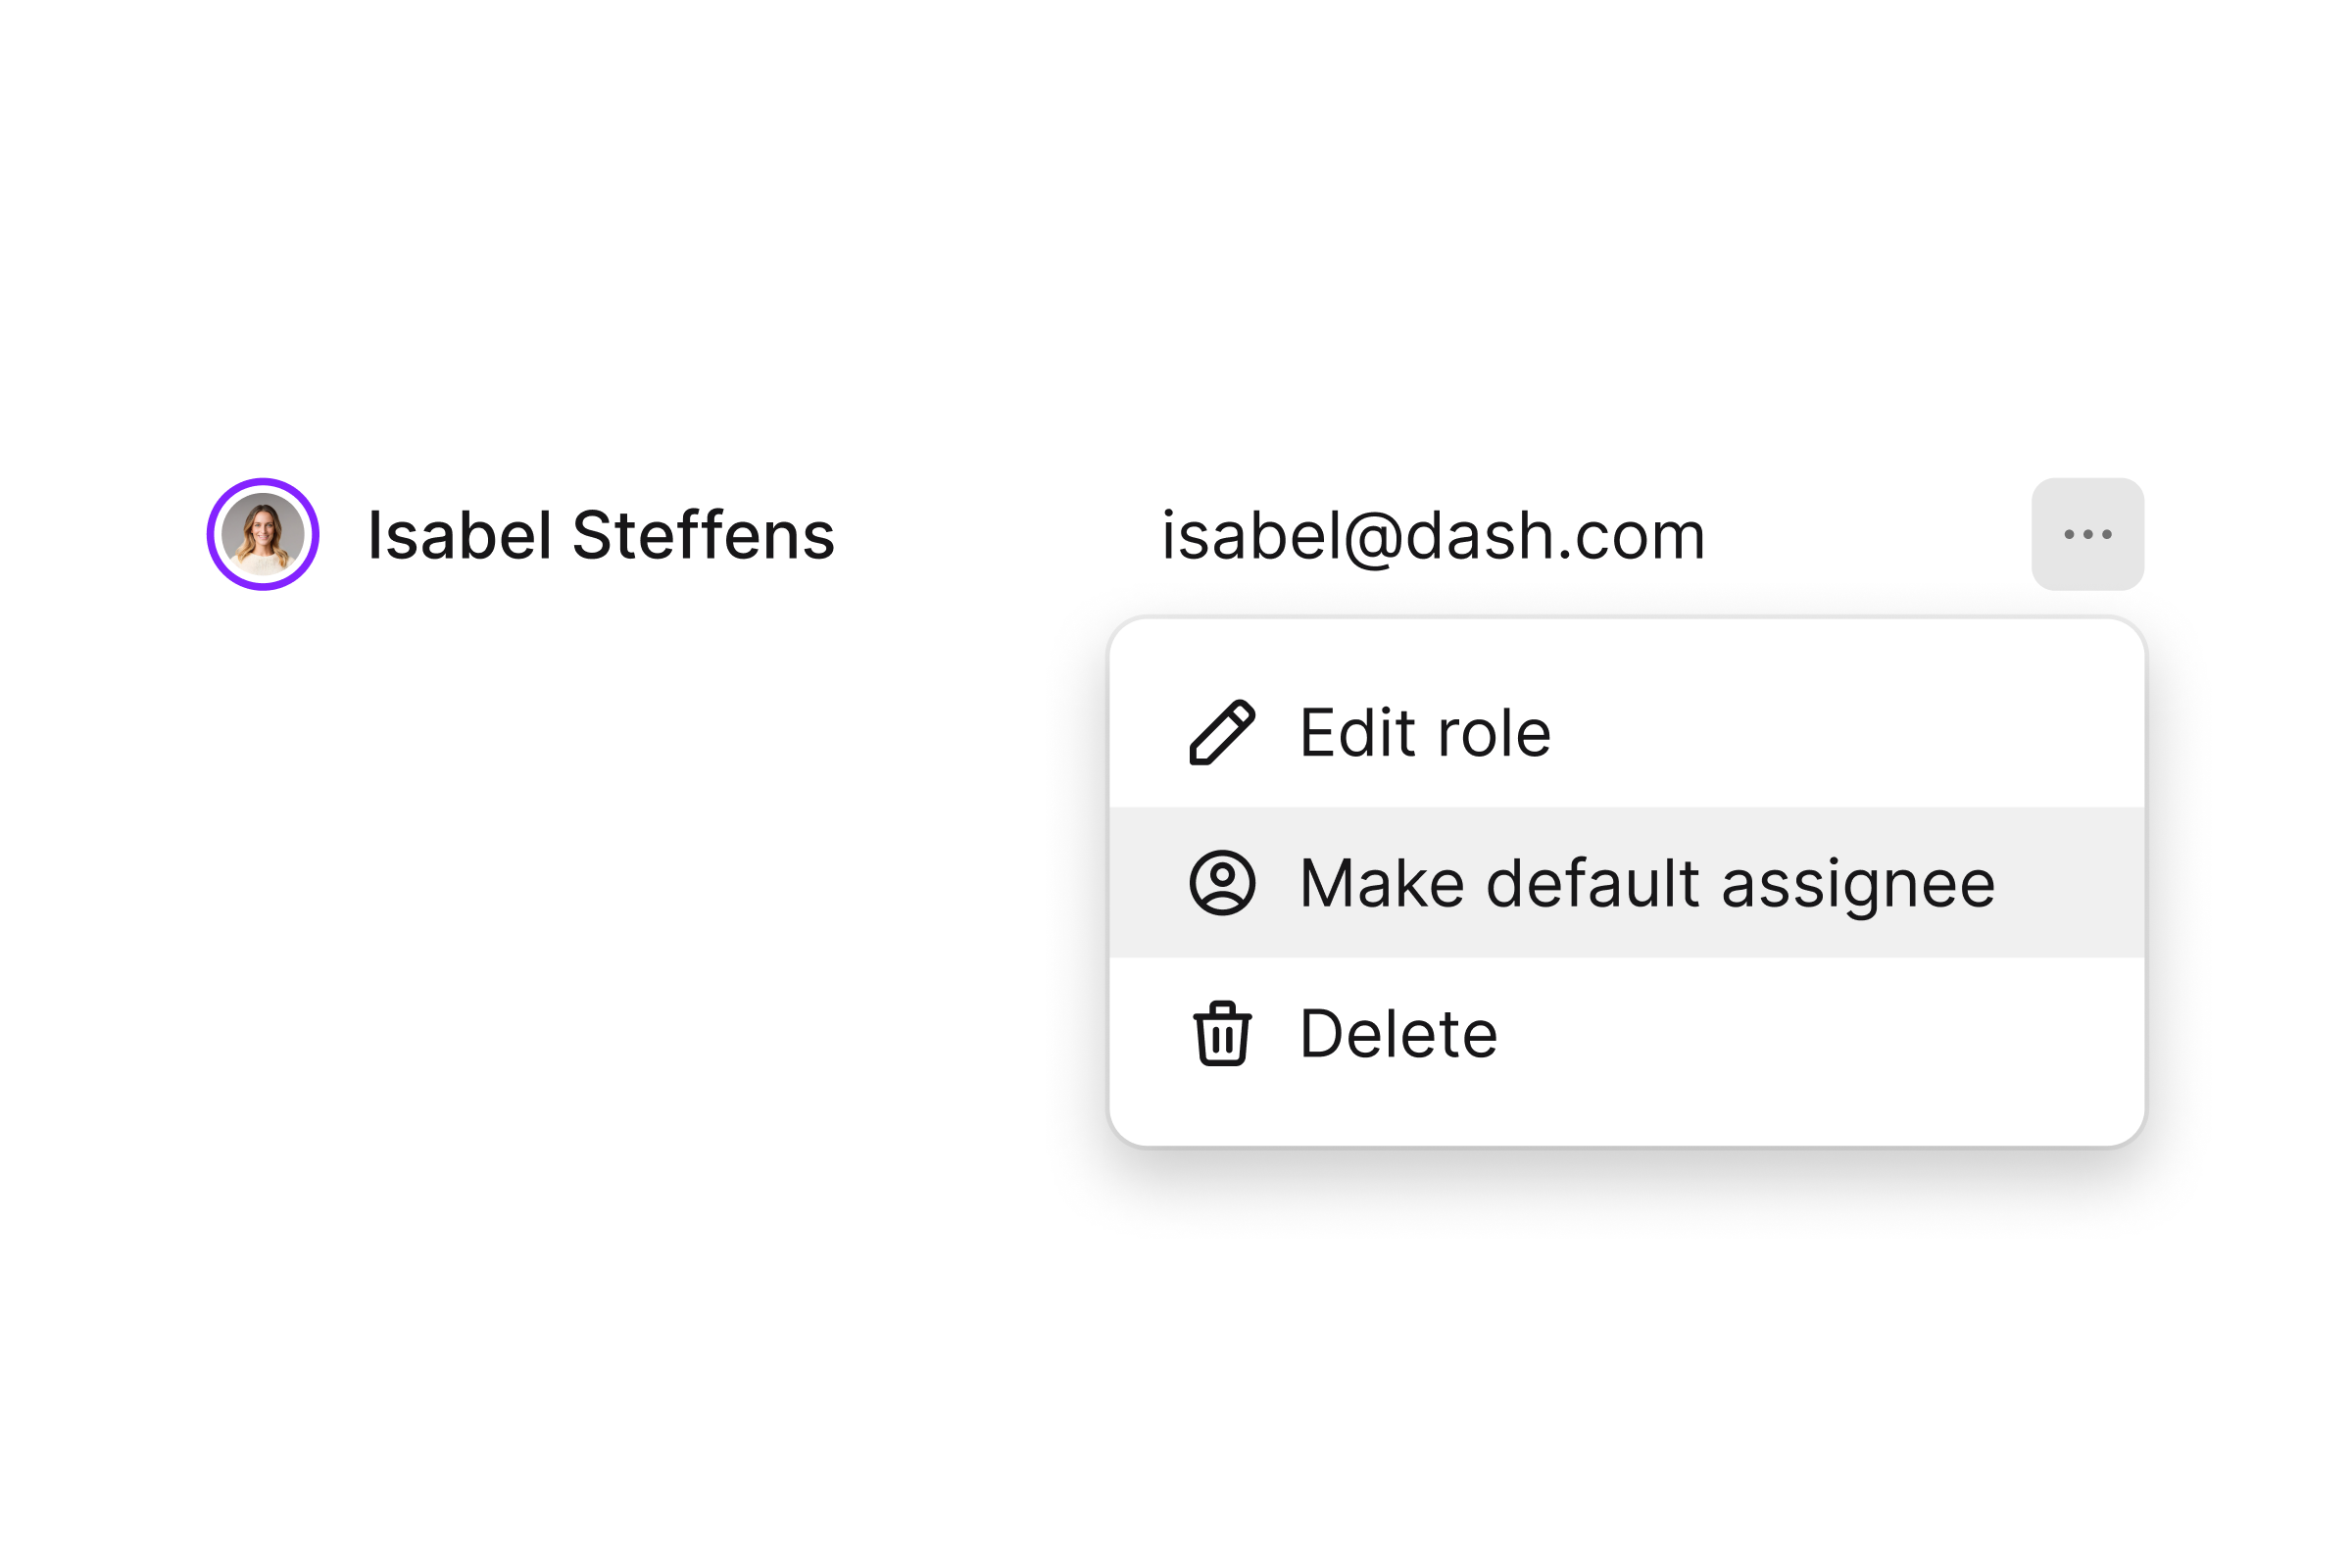2352x1568 pixels.
Task: Hit the edit pencil glyph in the menu
Action: click(1222, 733)
